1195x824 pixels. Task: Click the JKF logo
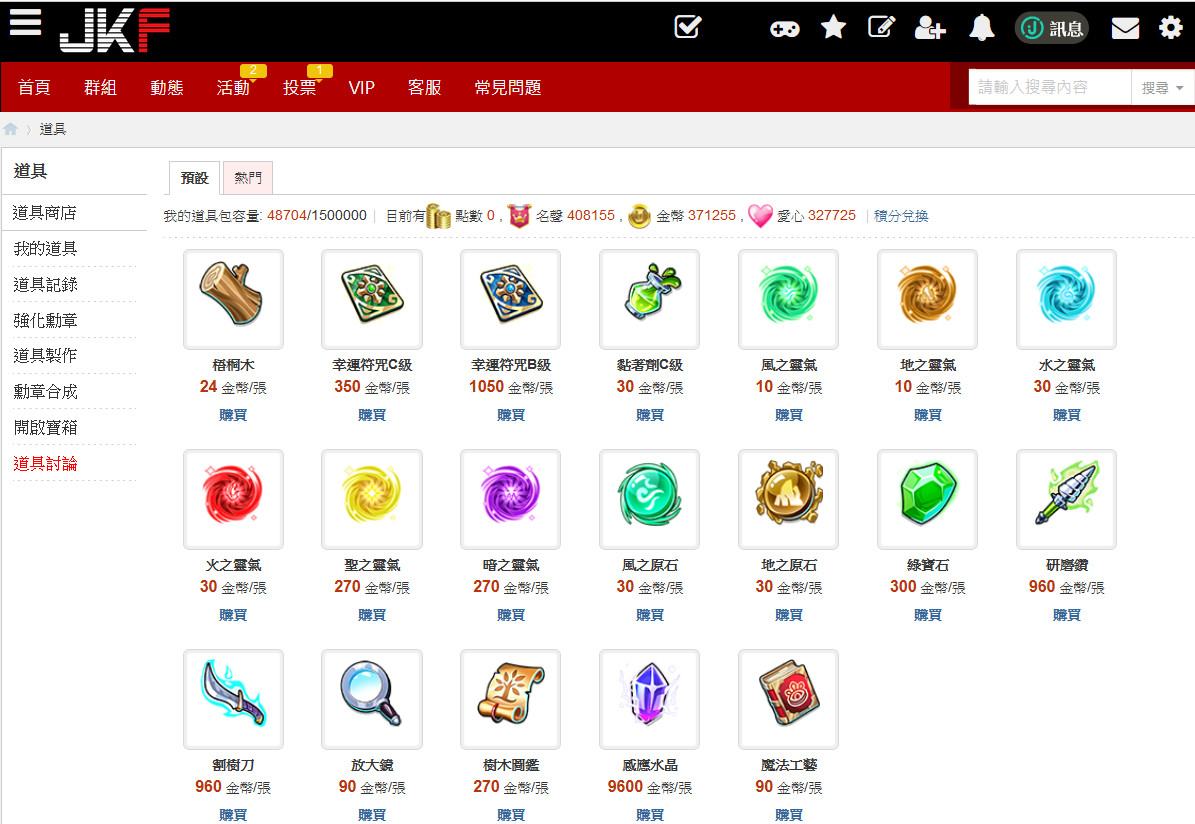click(x=114, y=30)
